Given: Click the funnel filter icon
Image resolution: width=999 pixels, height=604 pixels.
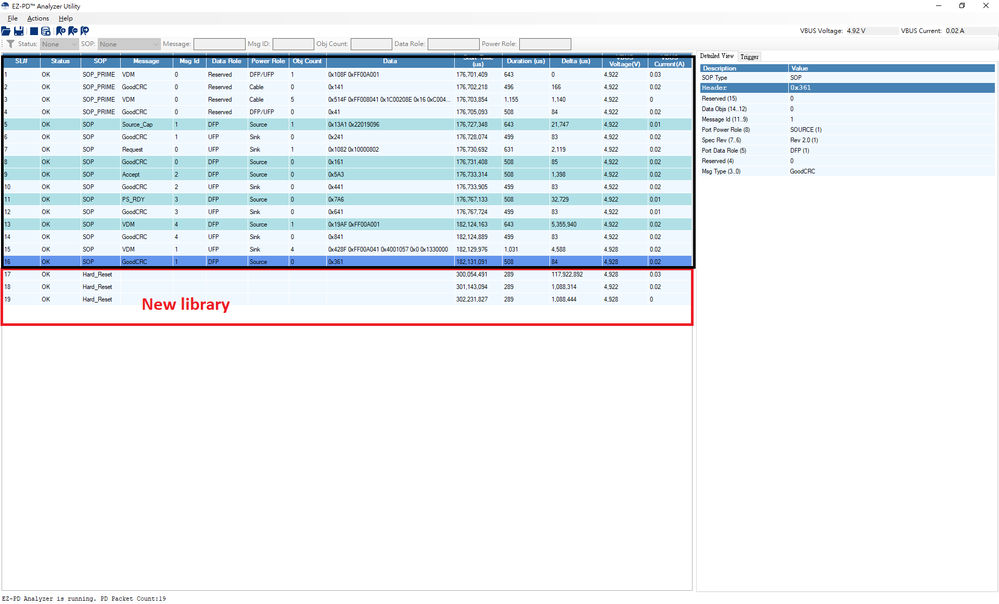Looking at the screenshot, I should 10,44.
